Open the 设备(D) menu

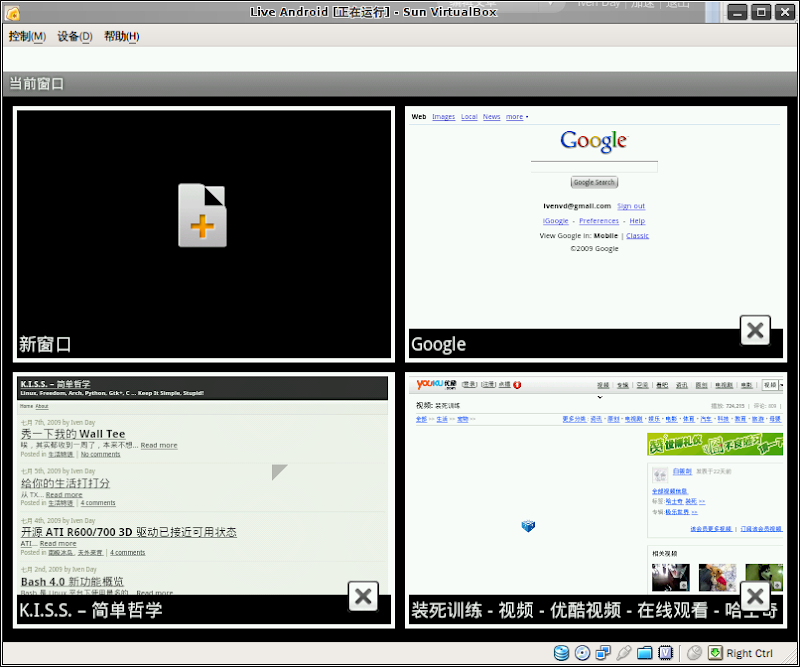click(74, 36)
